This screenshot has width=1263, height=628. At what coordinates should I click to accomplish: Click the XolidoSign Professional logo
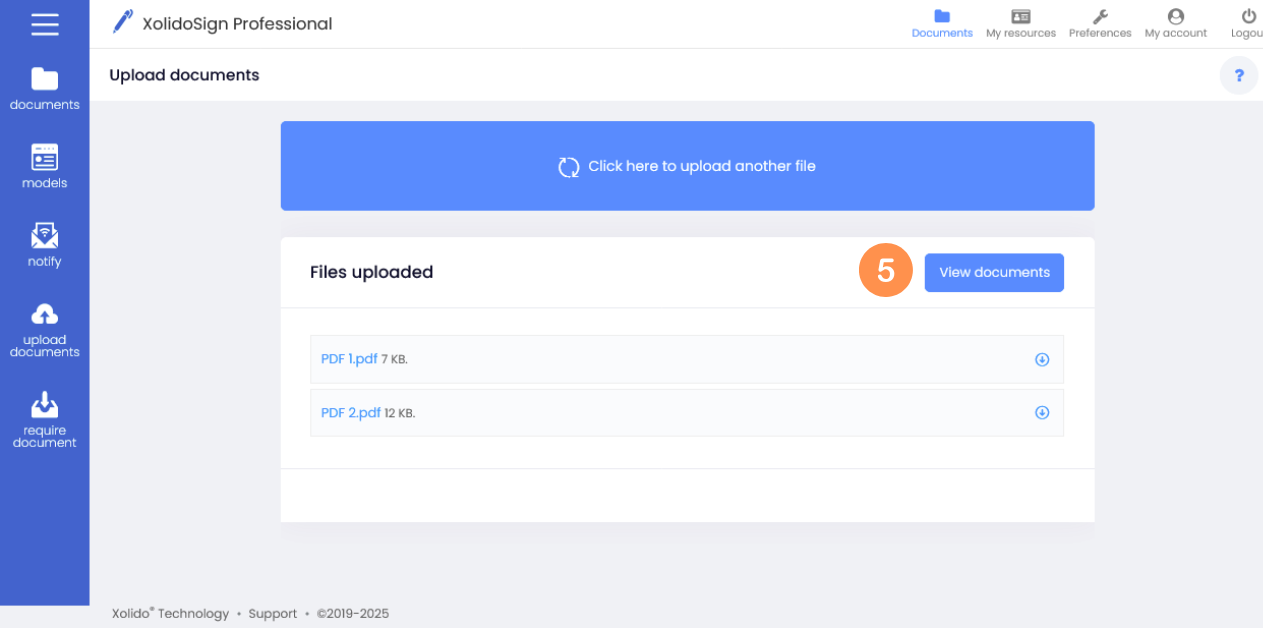[222, 23]
